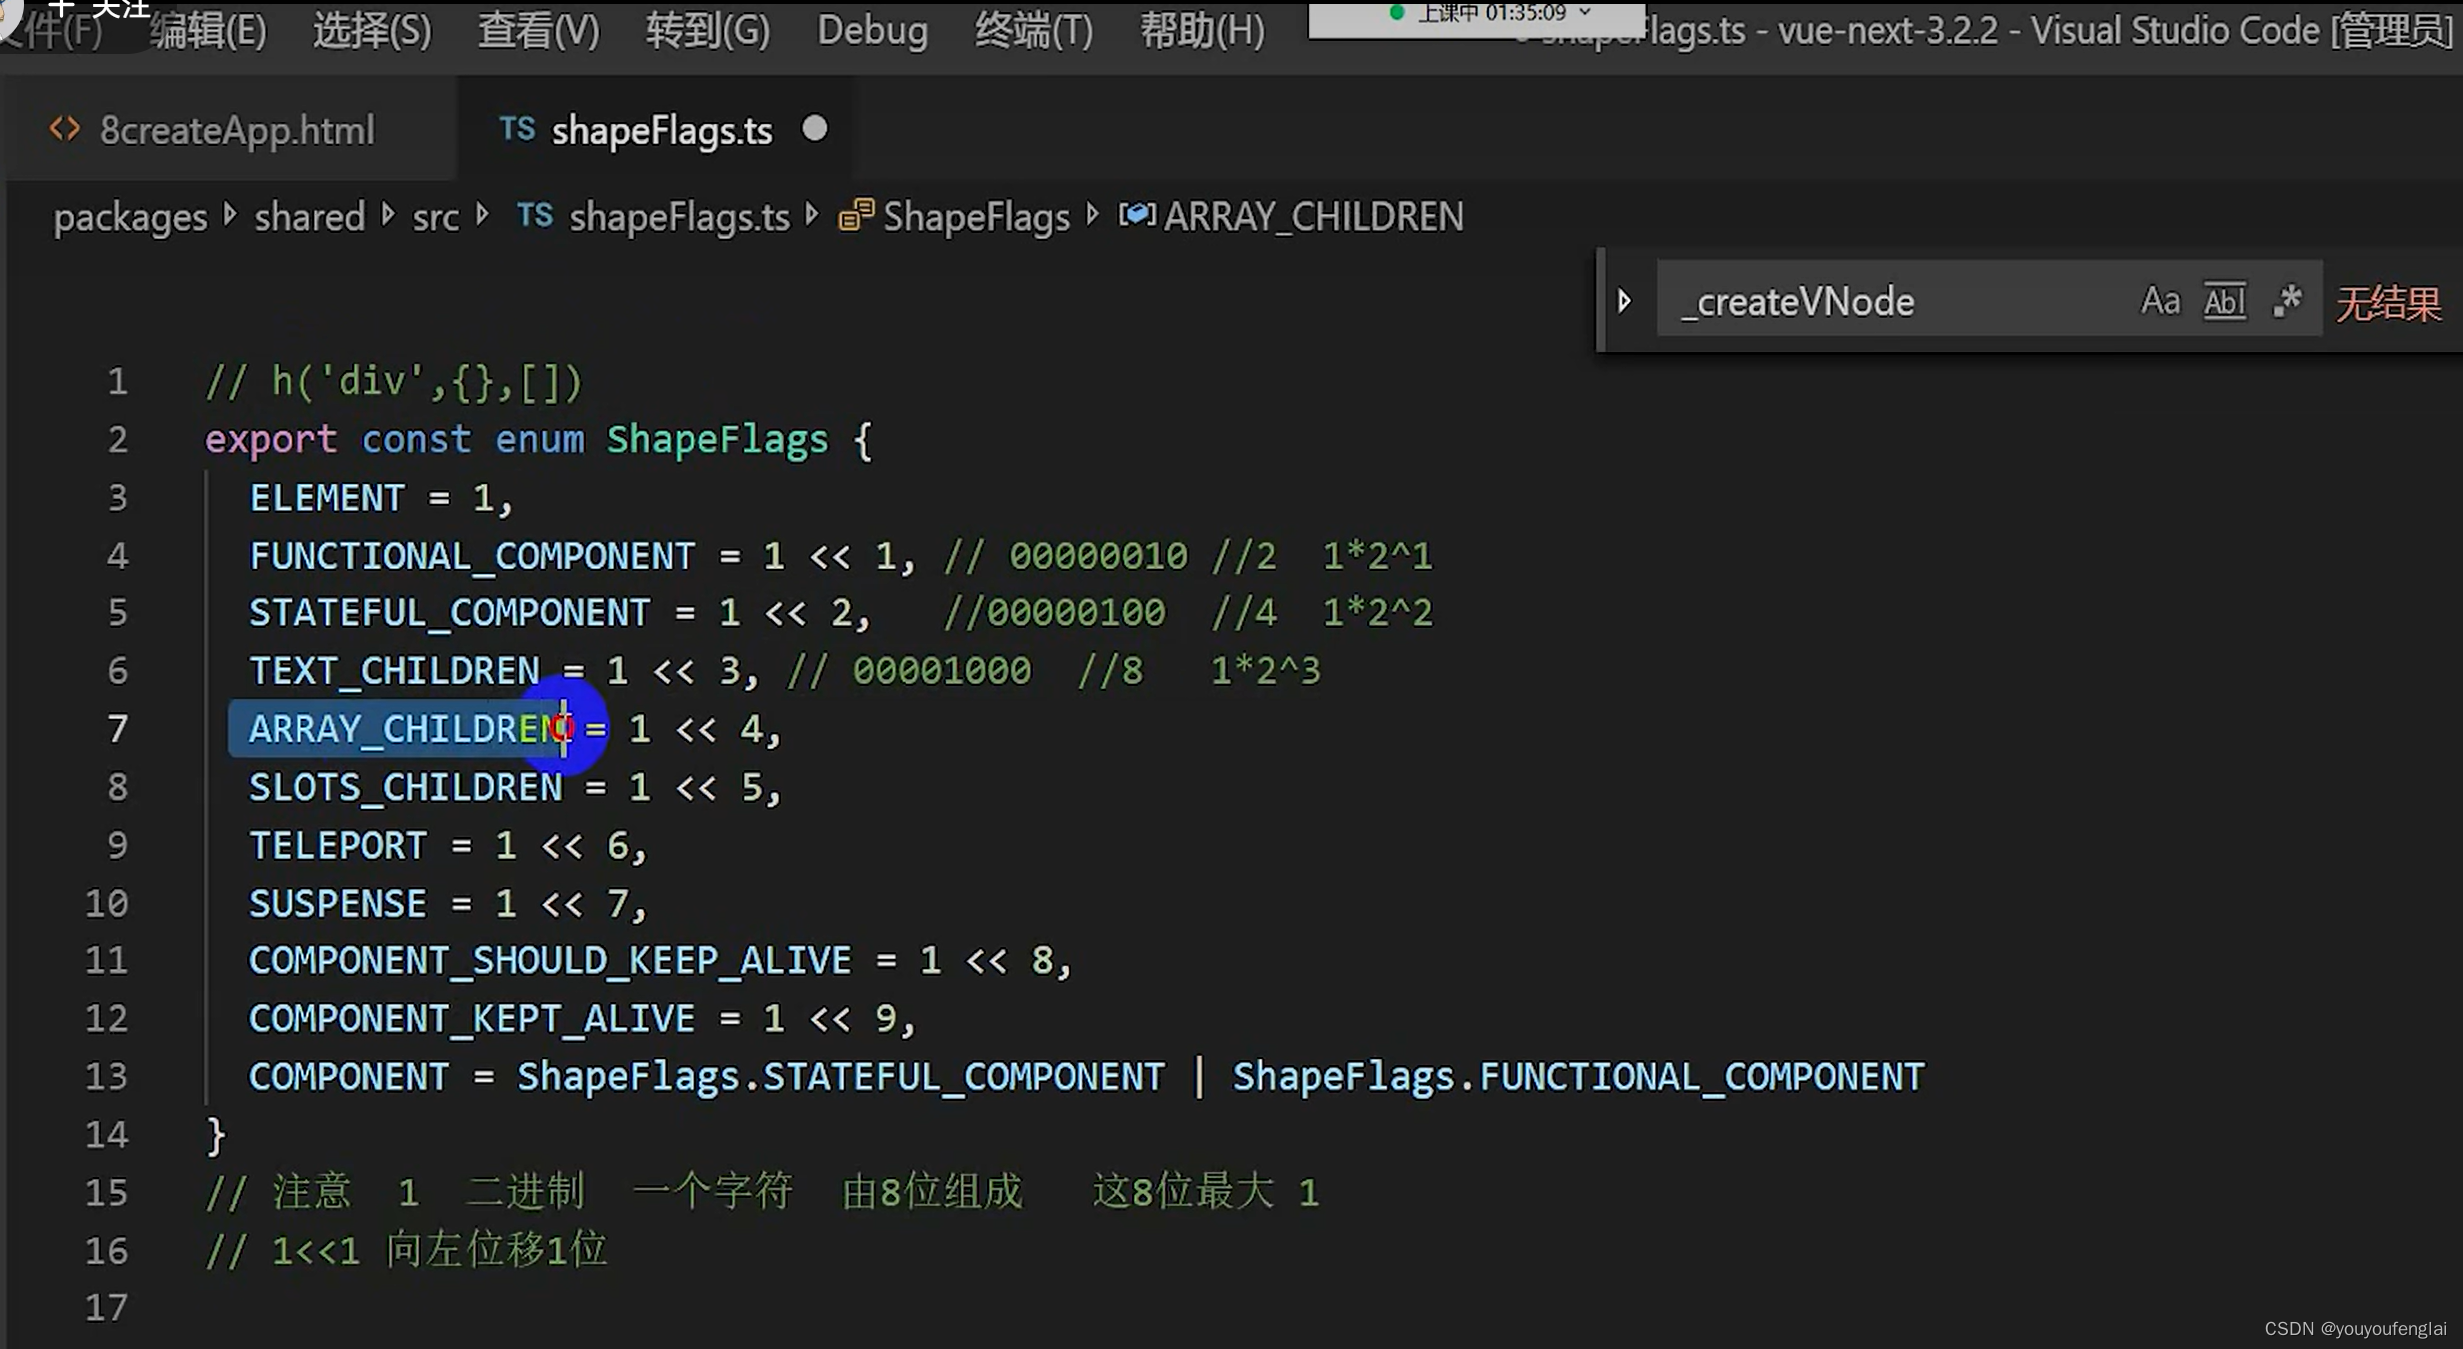Viewport: 2463px width, 1349px height.
Task: Expand the _createVNode search results panel
Action: coord(1624,301)
